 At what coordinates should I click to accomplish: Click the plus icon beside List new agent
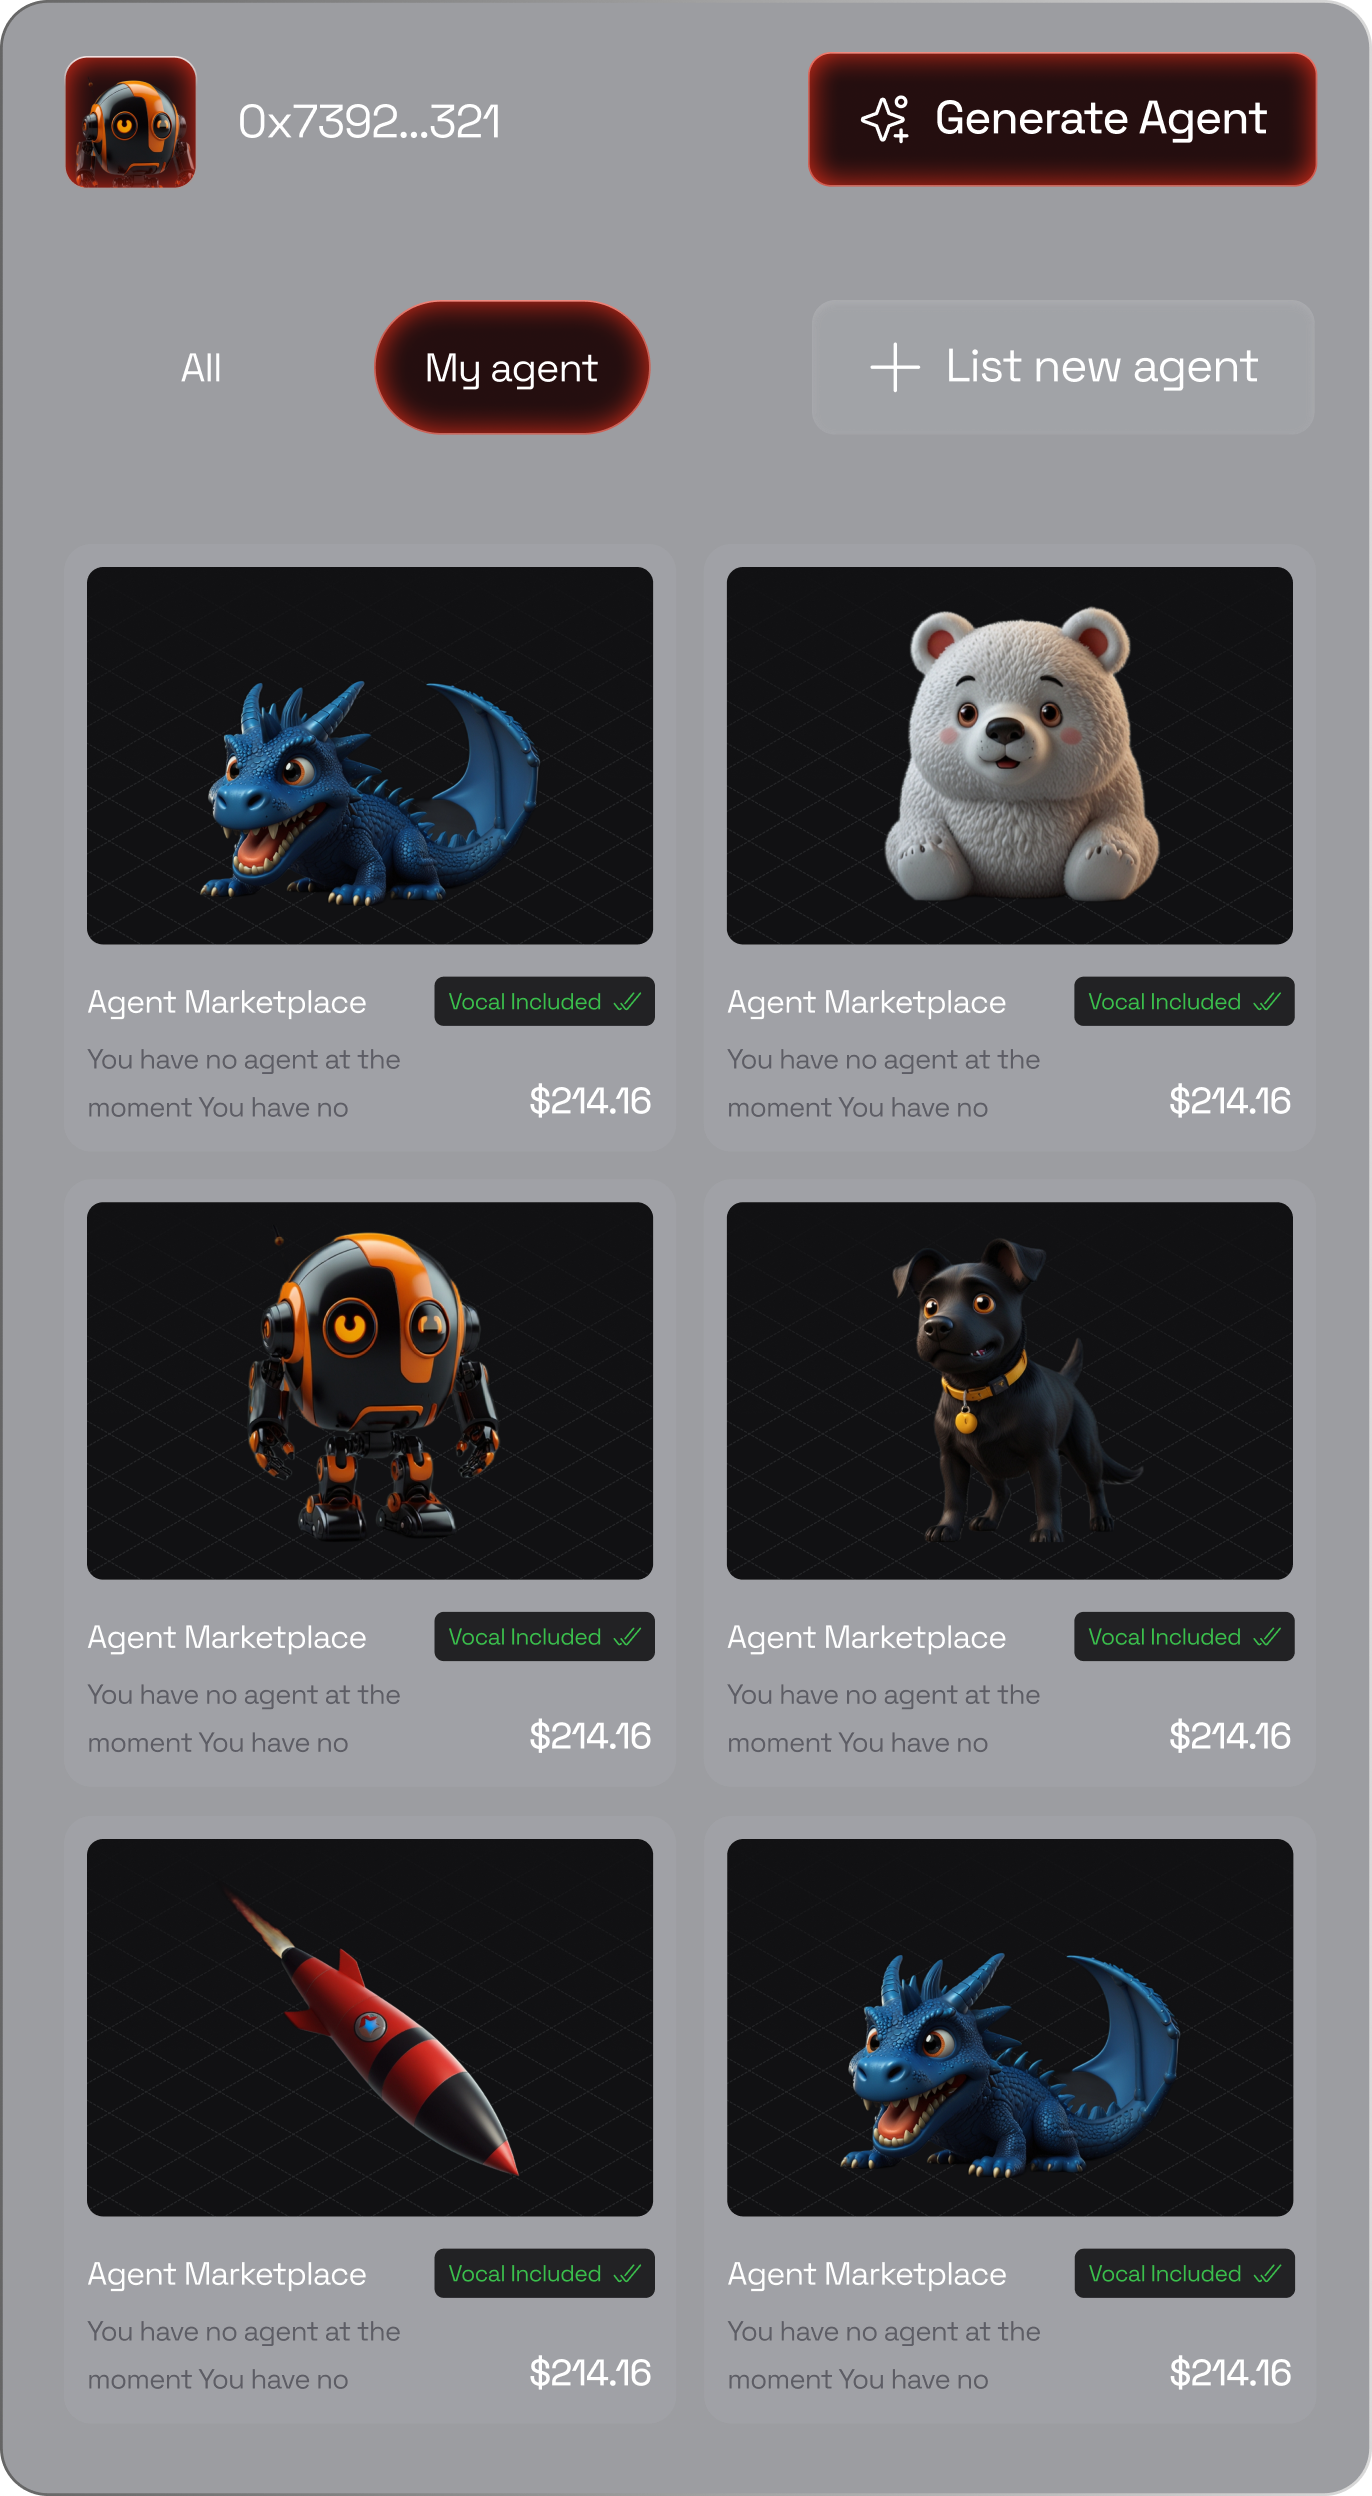pyautogui.click(x=895, y=367)
